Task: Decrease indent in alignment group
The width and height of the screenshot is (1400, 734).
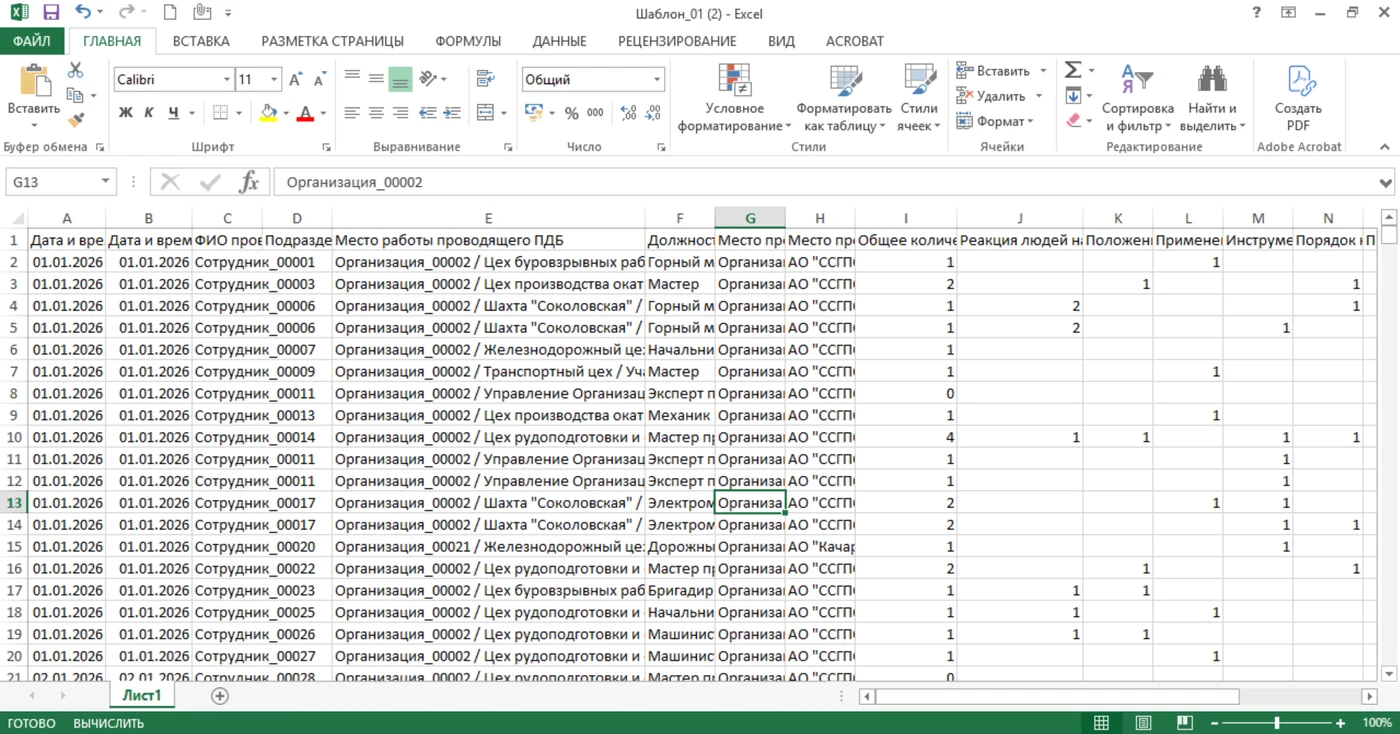Action: pyautogui.click(x=427, y=113)
